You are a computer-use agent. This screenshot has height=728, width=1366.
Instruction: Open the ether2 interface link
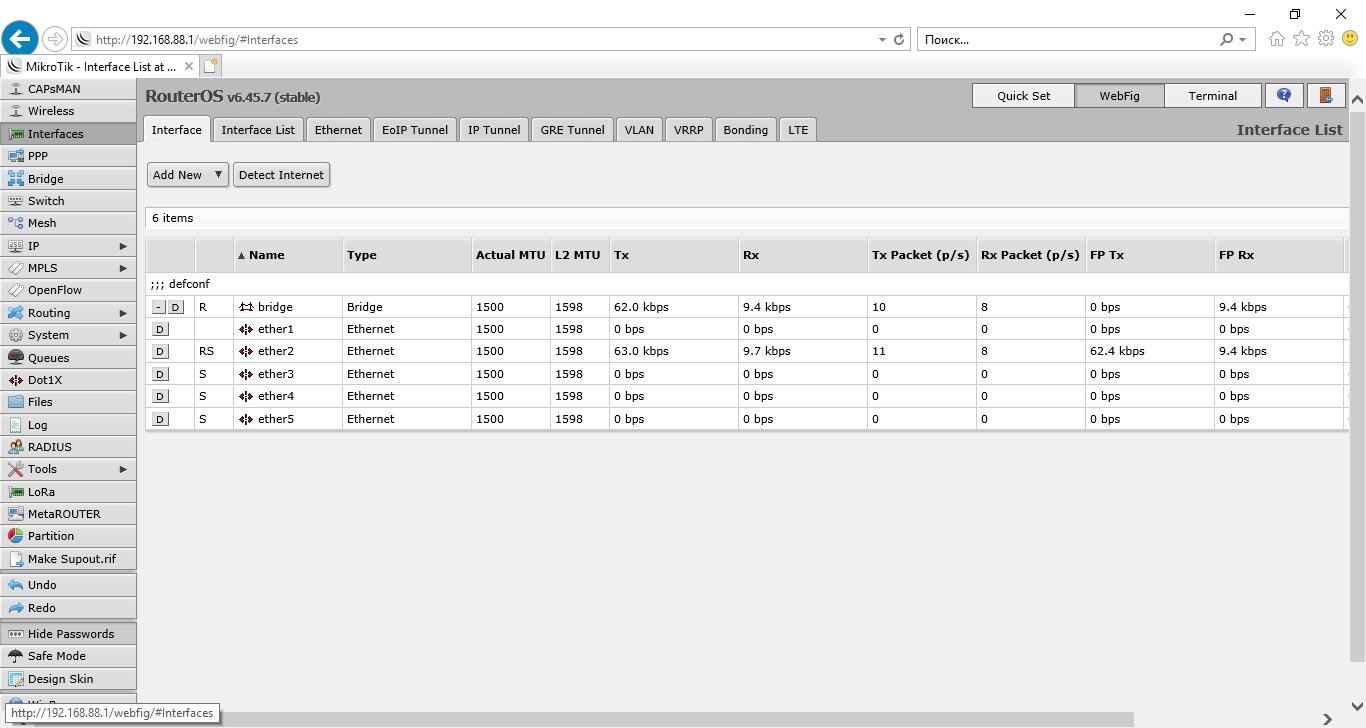click(x=276, y=351)
